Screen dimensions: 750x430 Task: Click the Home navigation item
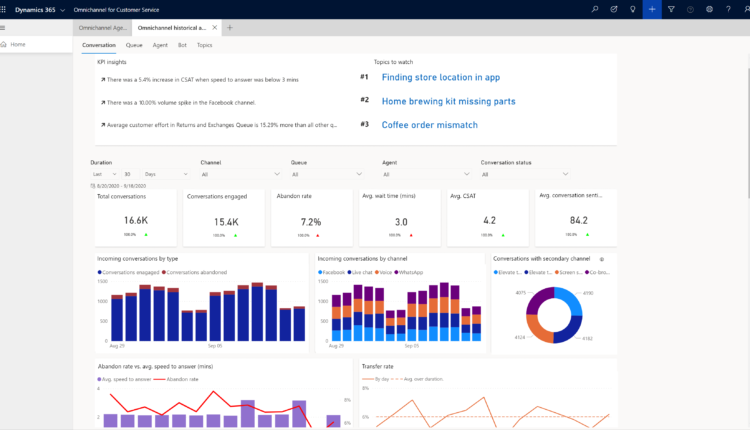pos(18,44)
